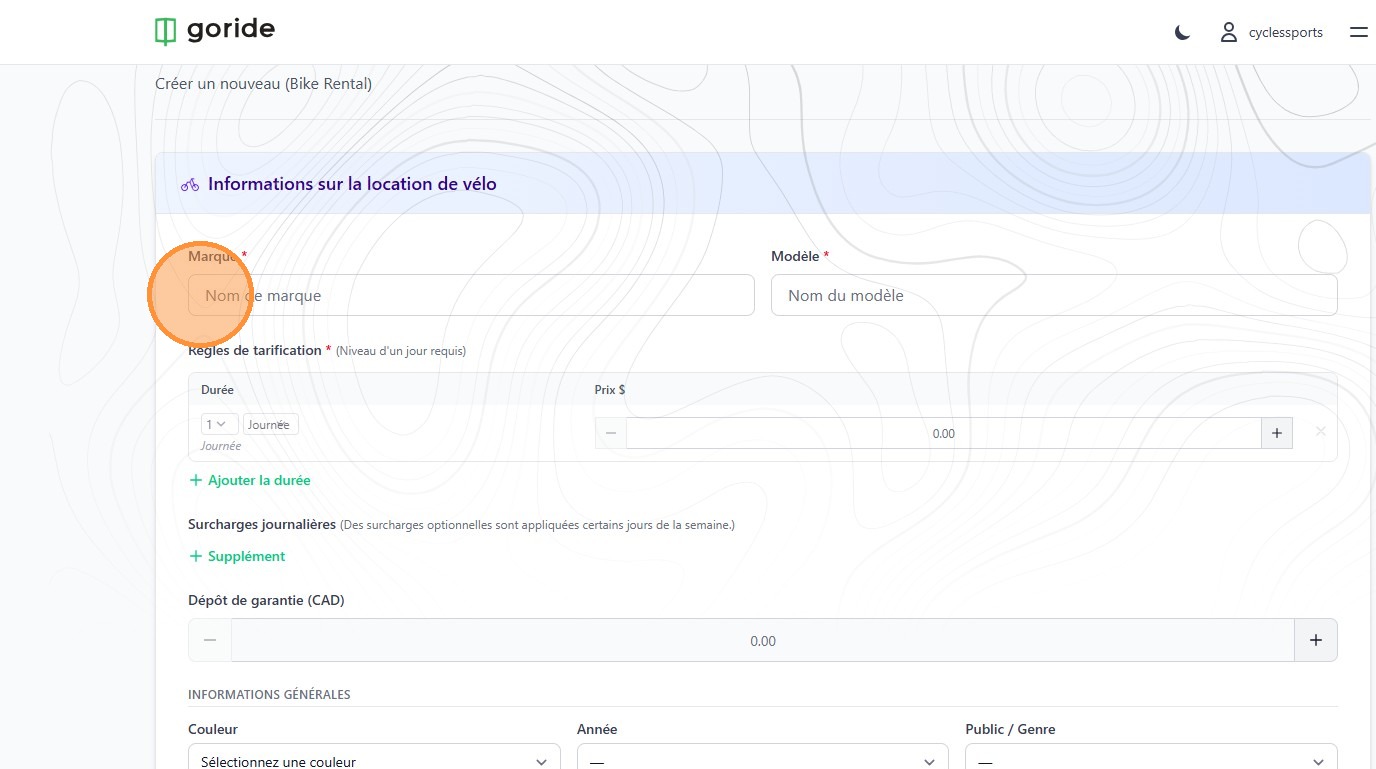Click the Modèle model name field
Image resolution: width=1376 pixels, height=769 pixels.
tap(1053, 296)
